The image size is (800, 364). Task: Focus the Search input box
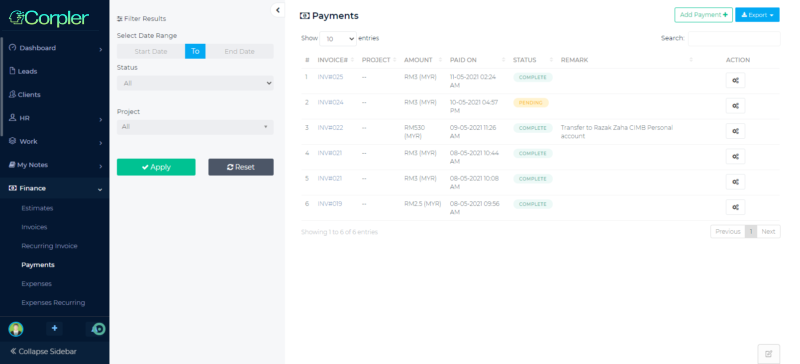(x=734, y=38)
